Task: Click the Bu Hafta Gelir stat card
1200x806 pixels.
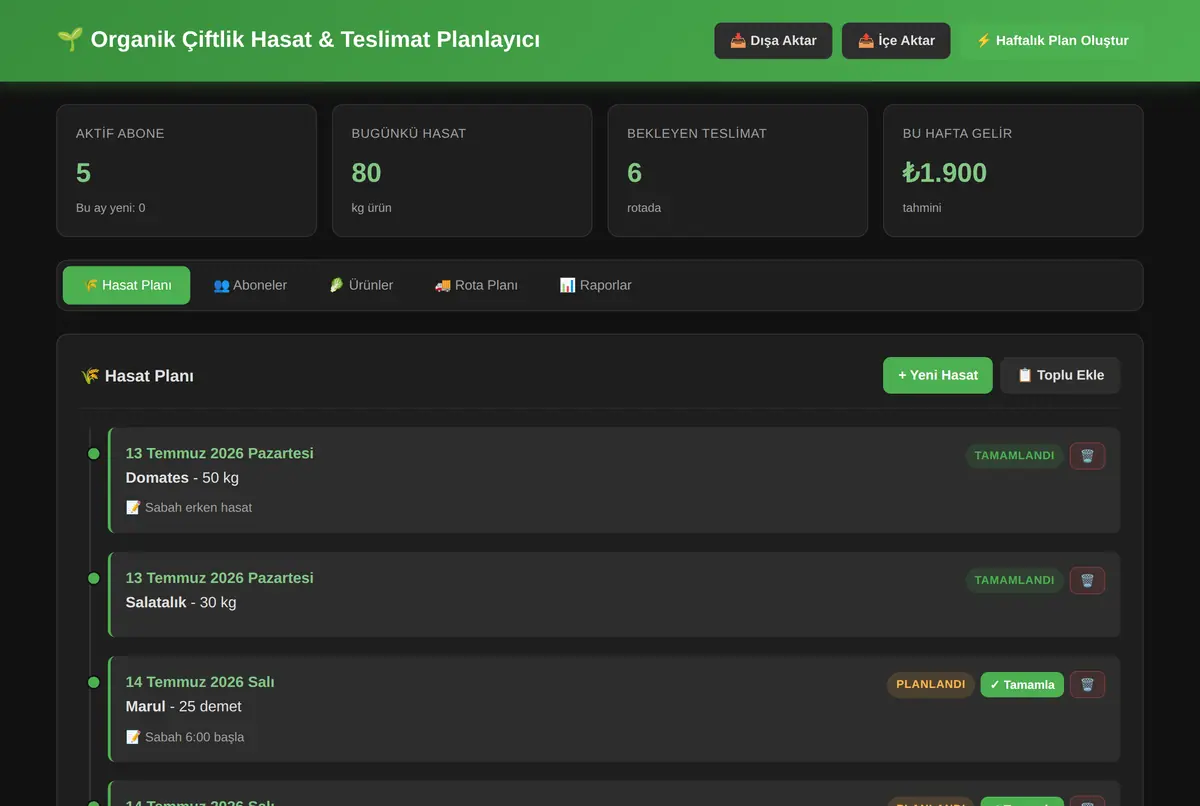Action: point(1013,171)
